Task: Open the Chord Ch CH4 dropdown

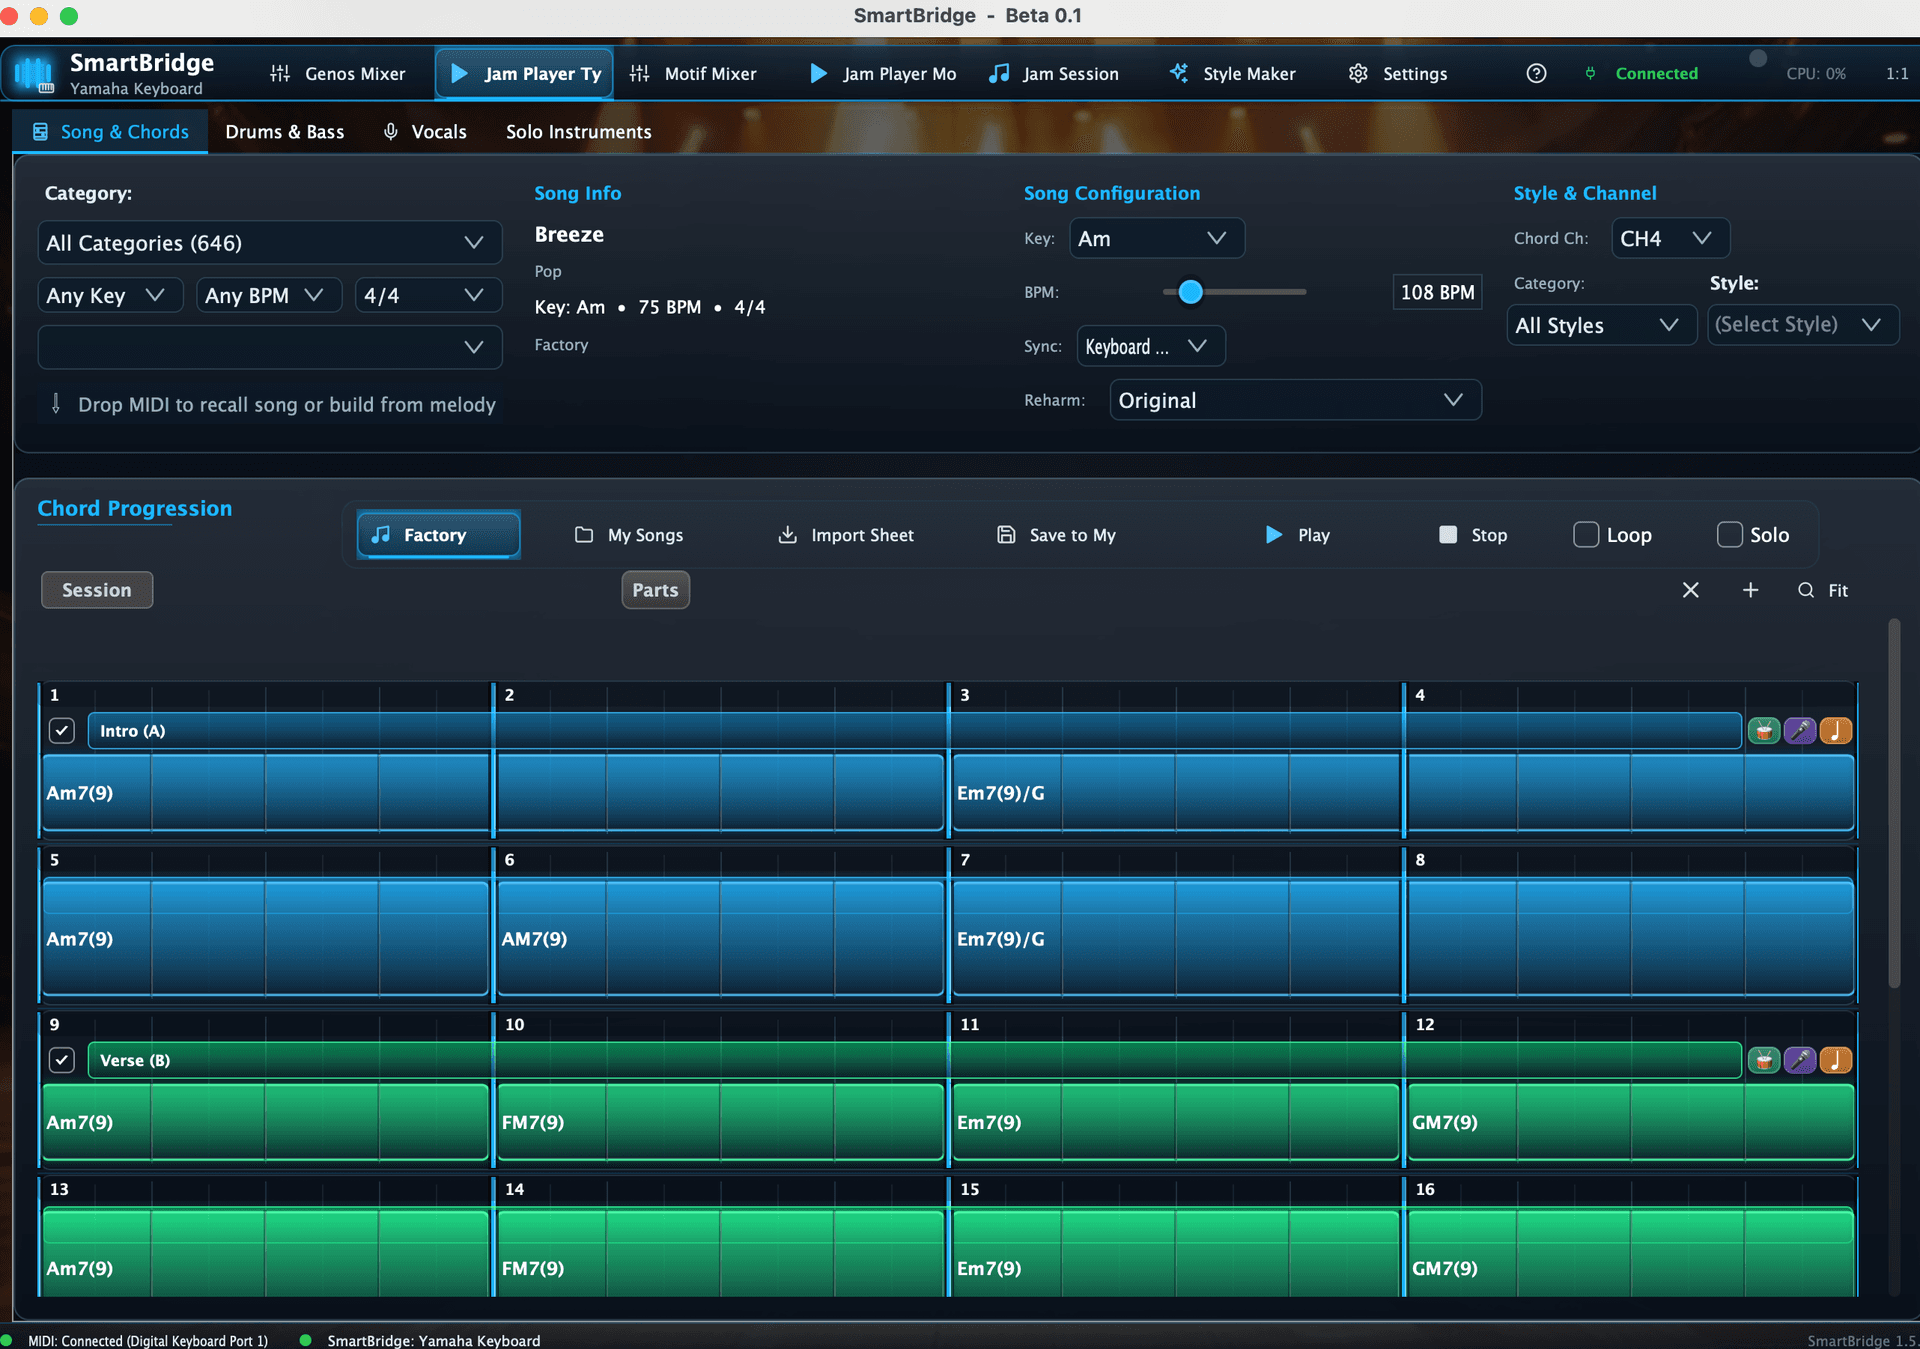Action: coord(1671,238)
